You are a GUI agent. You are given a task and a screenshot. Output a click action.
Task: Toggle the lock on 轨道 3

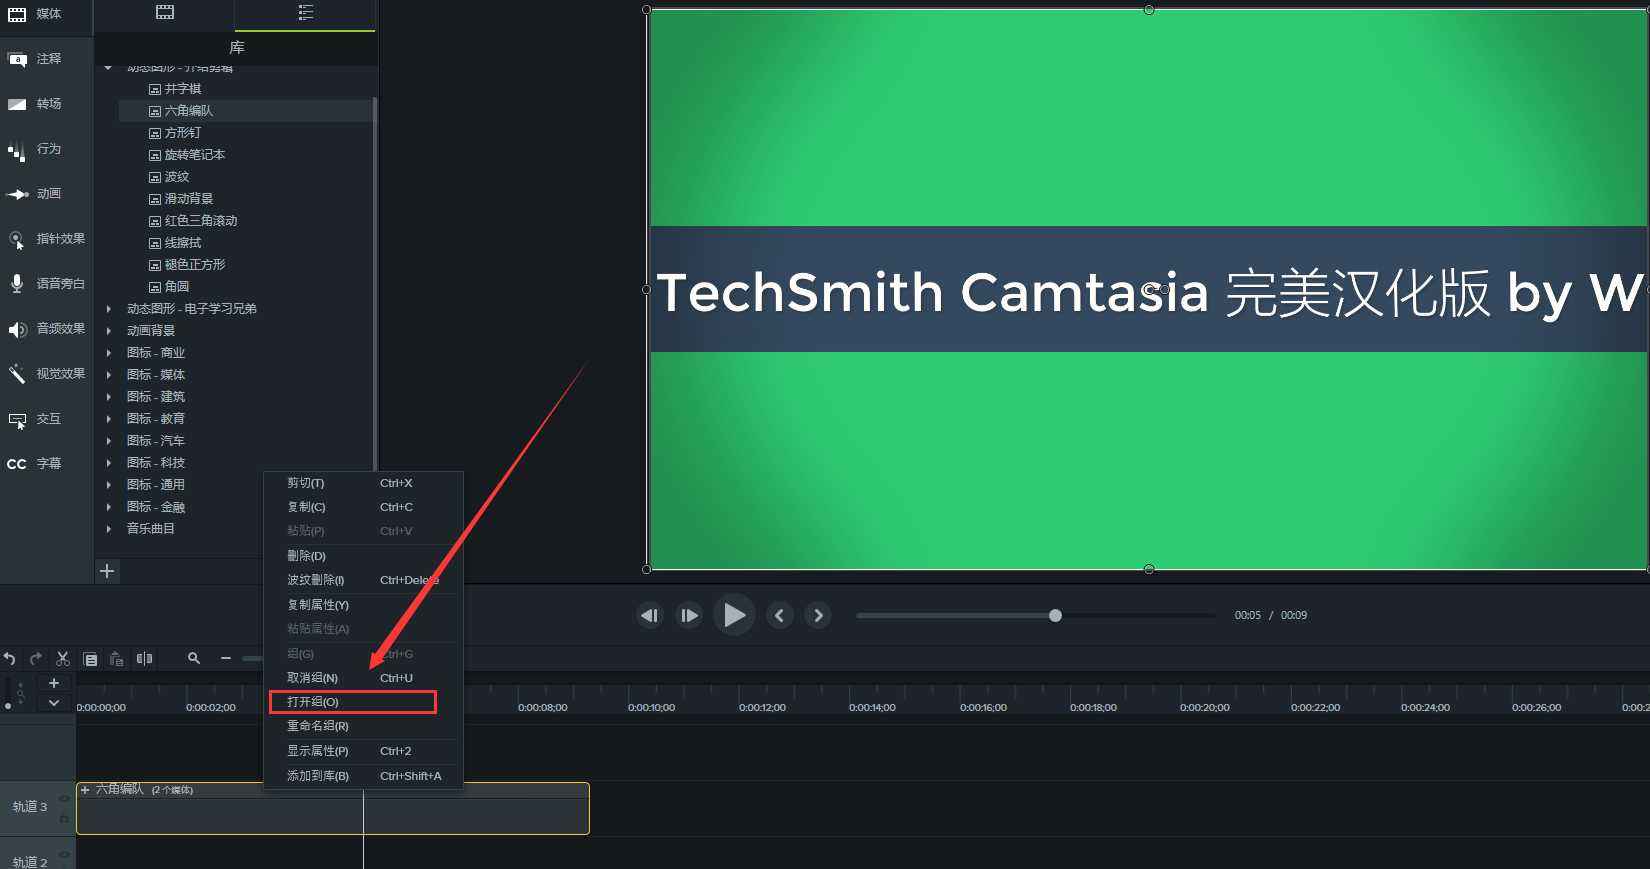point(64,819)
